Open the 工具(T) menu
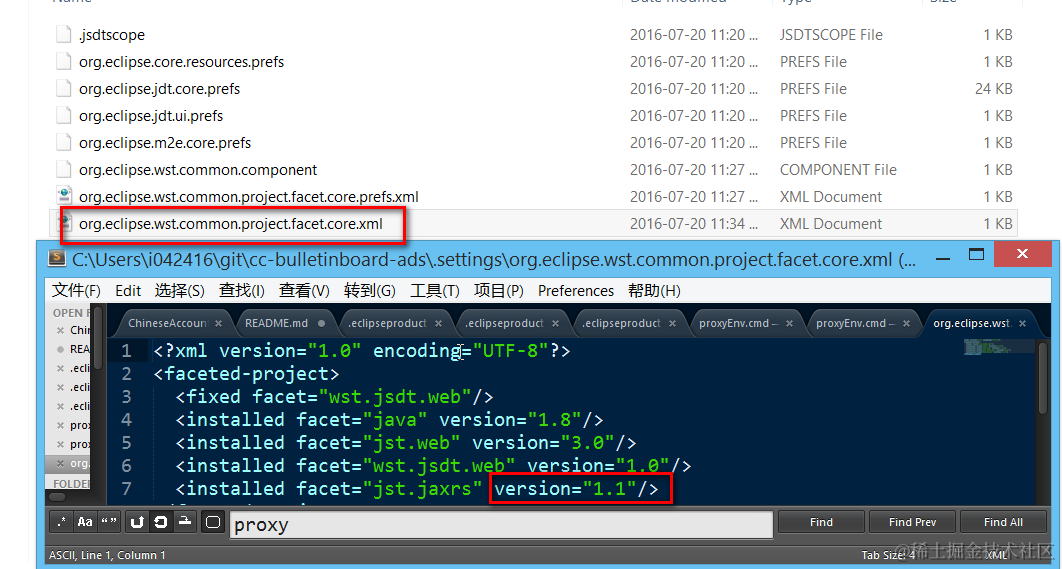 tap(435, 291)
